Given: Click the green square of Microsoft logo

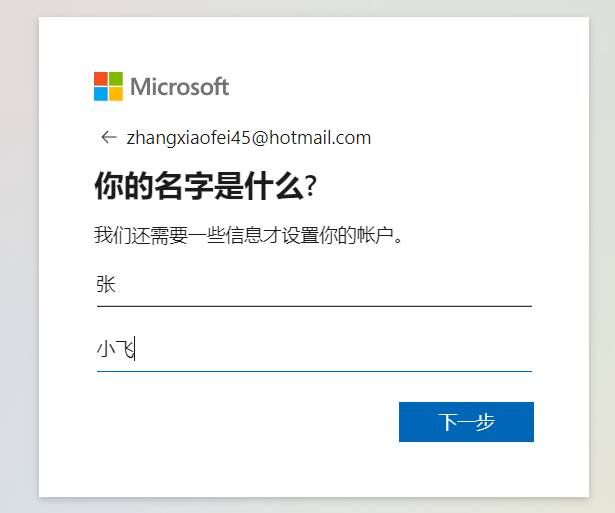Looking at the screenshot, I should (x=116, y=78).
